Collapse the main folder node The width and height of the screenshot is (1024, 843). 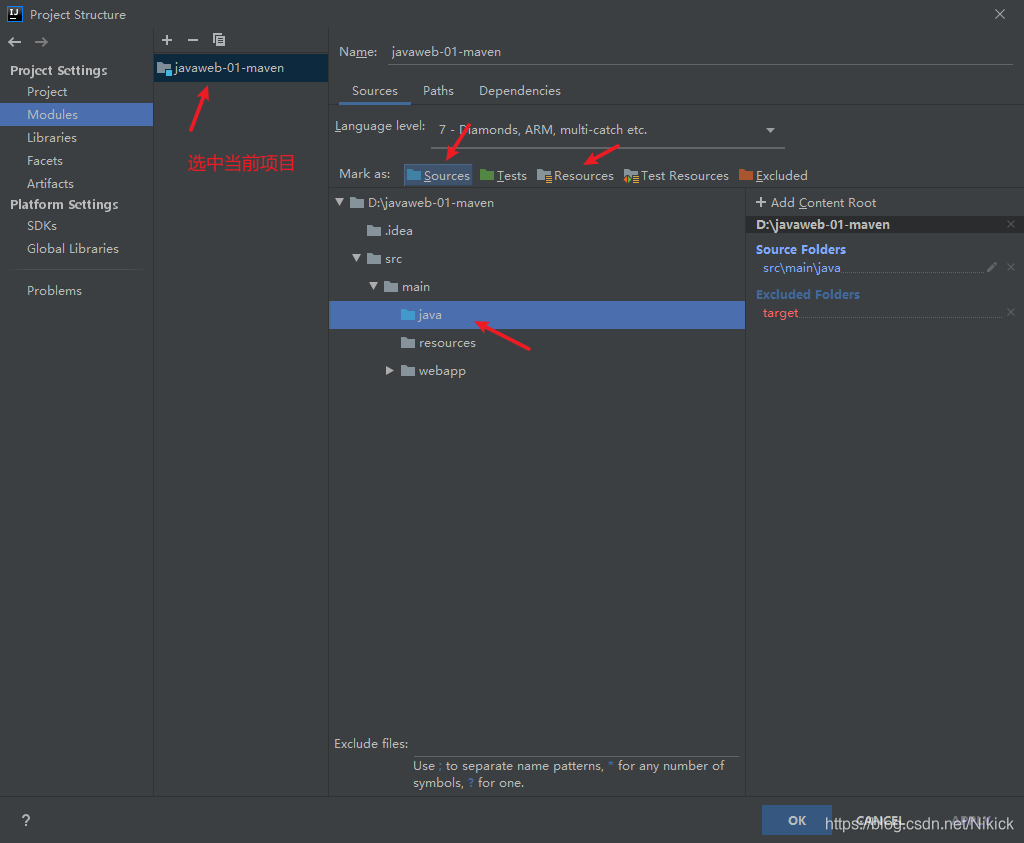click(x=374, y=286)
